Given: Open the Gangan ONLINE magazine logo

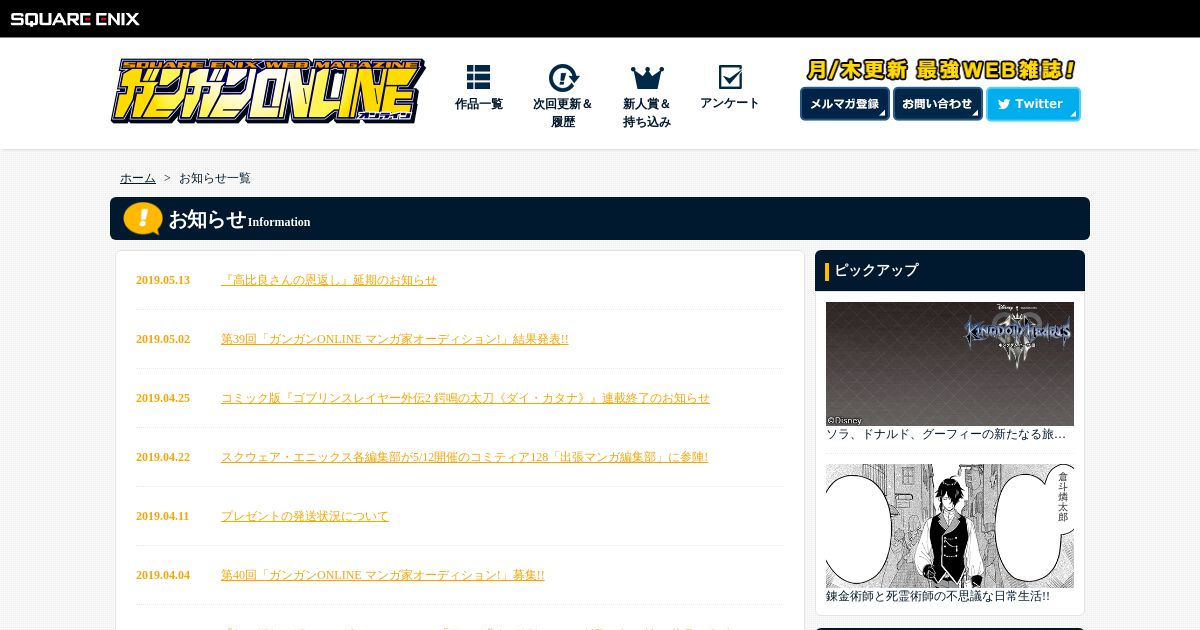Looking at the screenshot, I should [x=268, y=91].
